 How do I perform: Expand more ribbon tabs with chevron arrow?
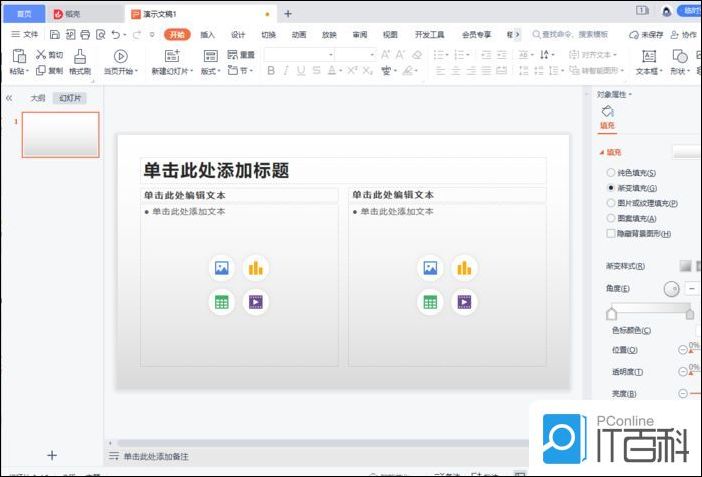tap(518, 34)
